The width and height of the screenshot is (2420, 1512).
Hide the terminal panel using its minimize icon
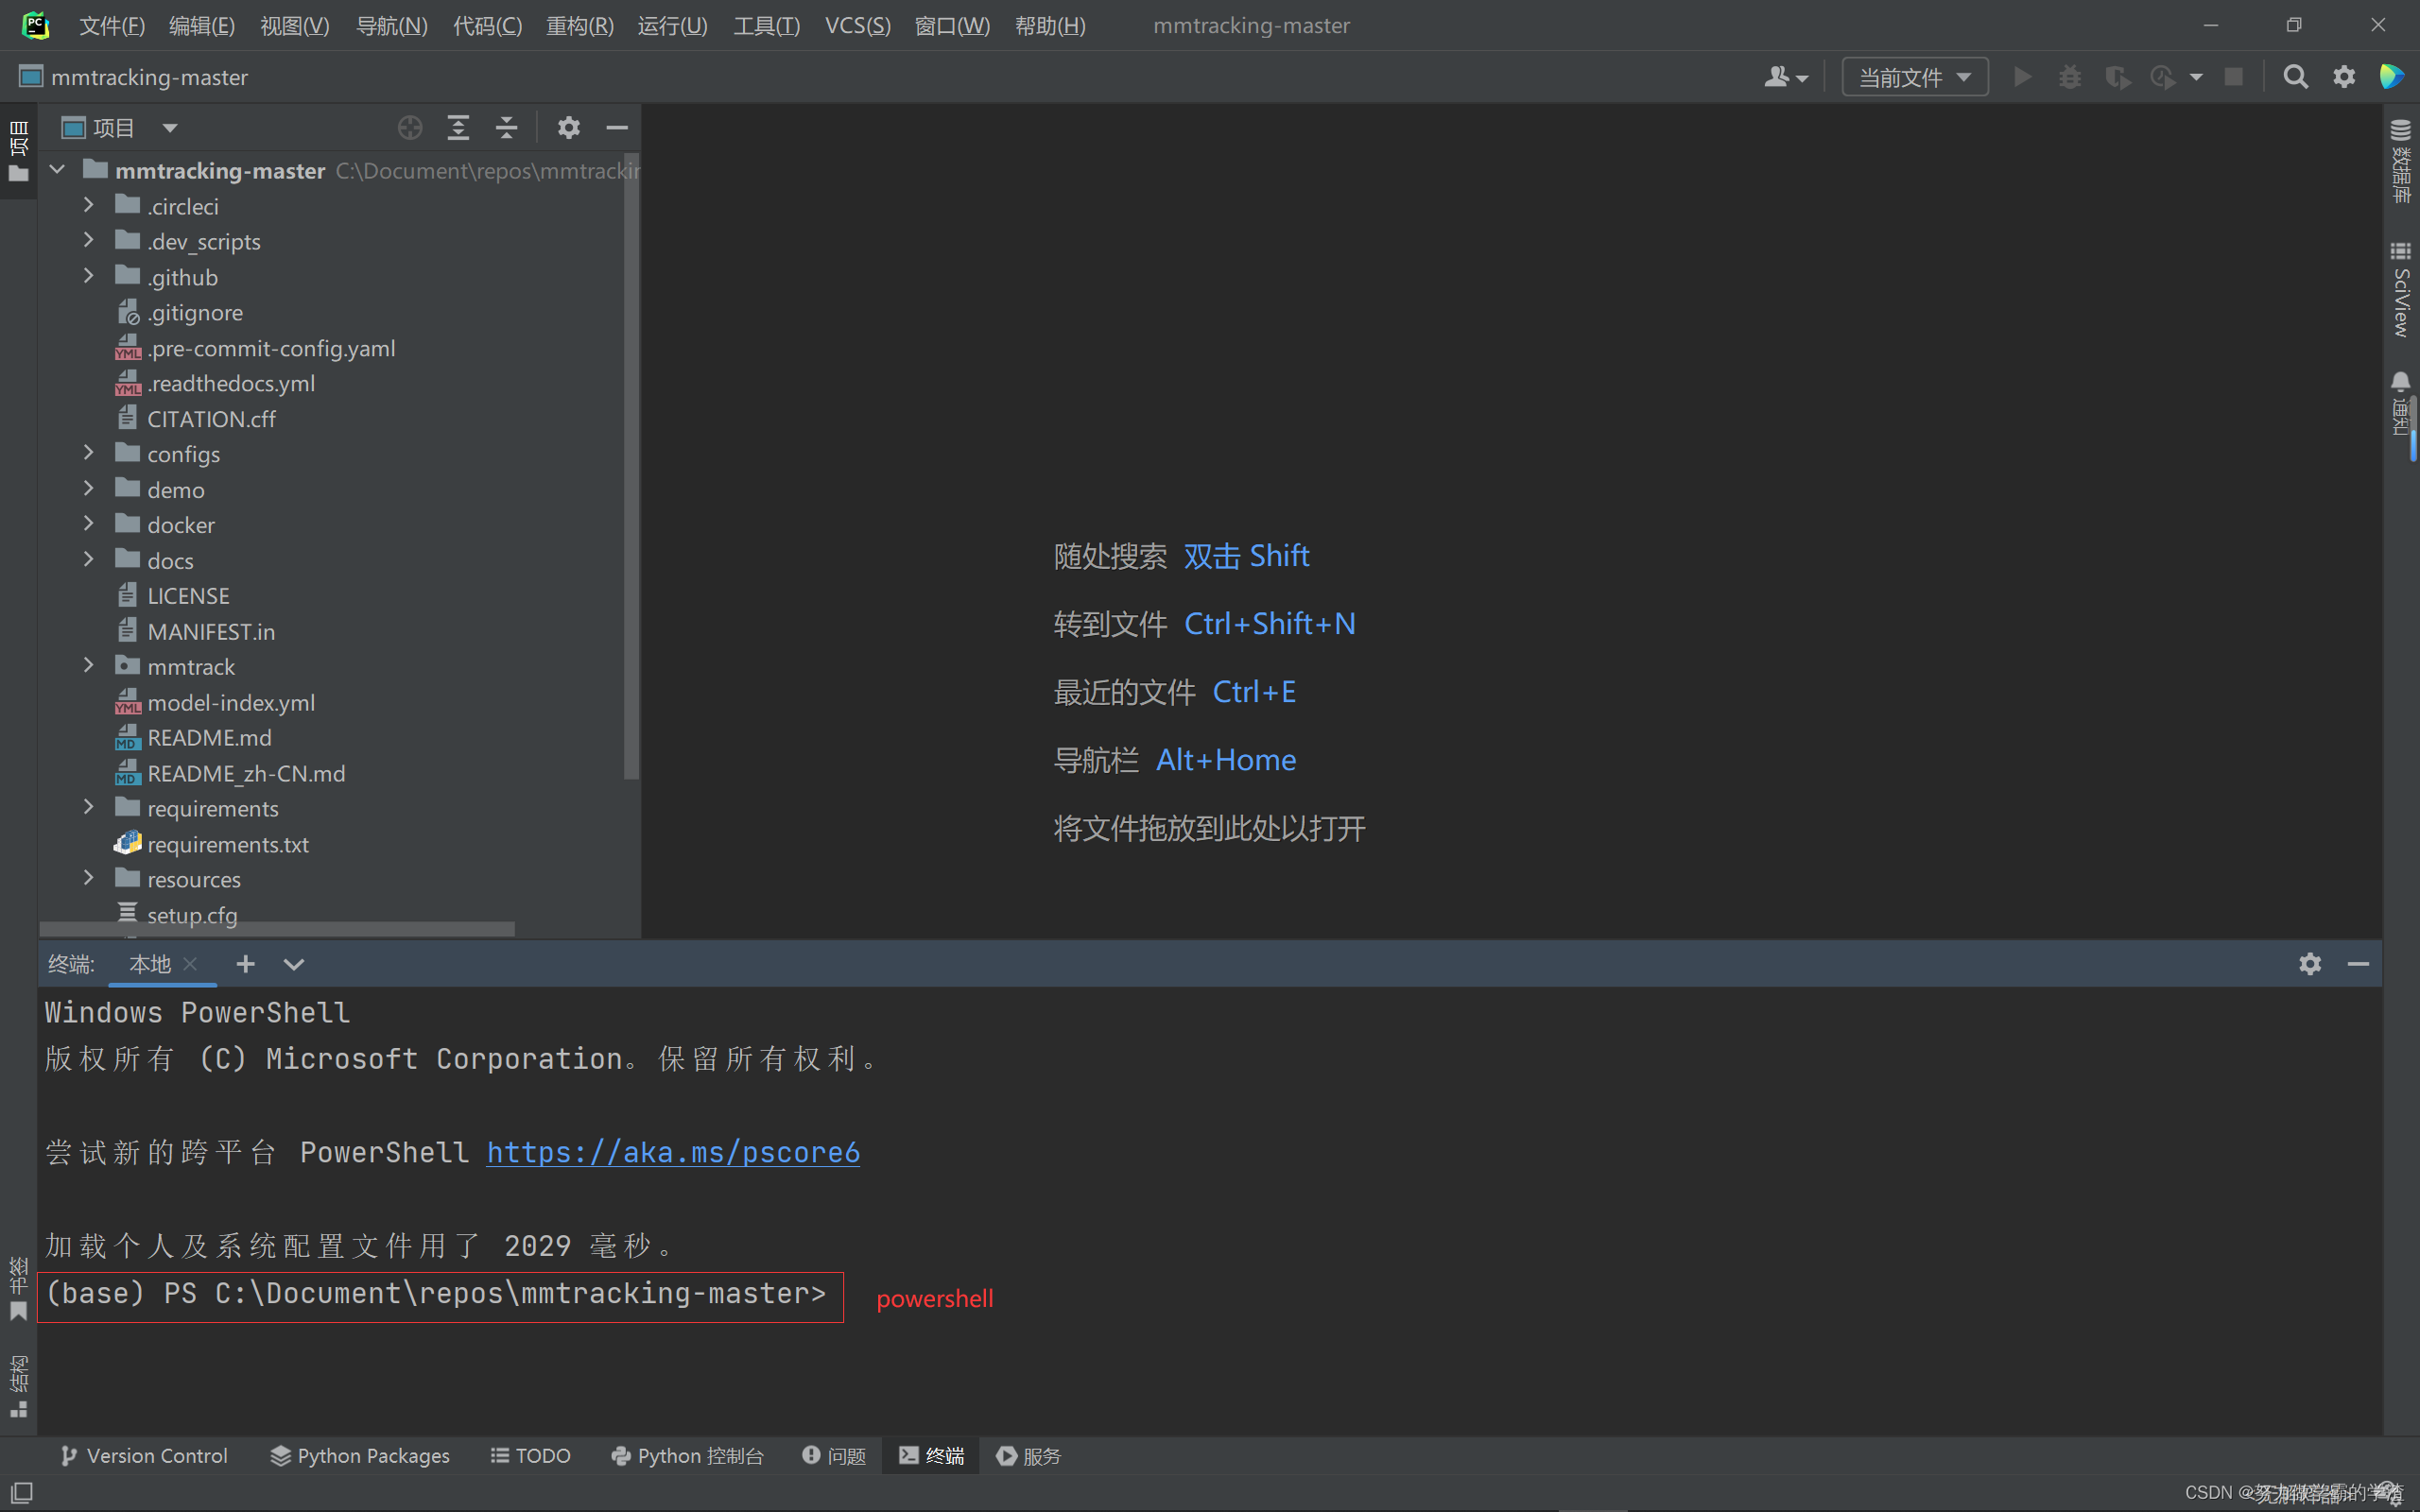coord(2358,963)
